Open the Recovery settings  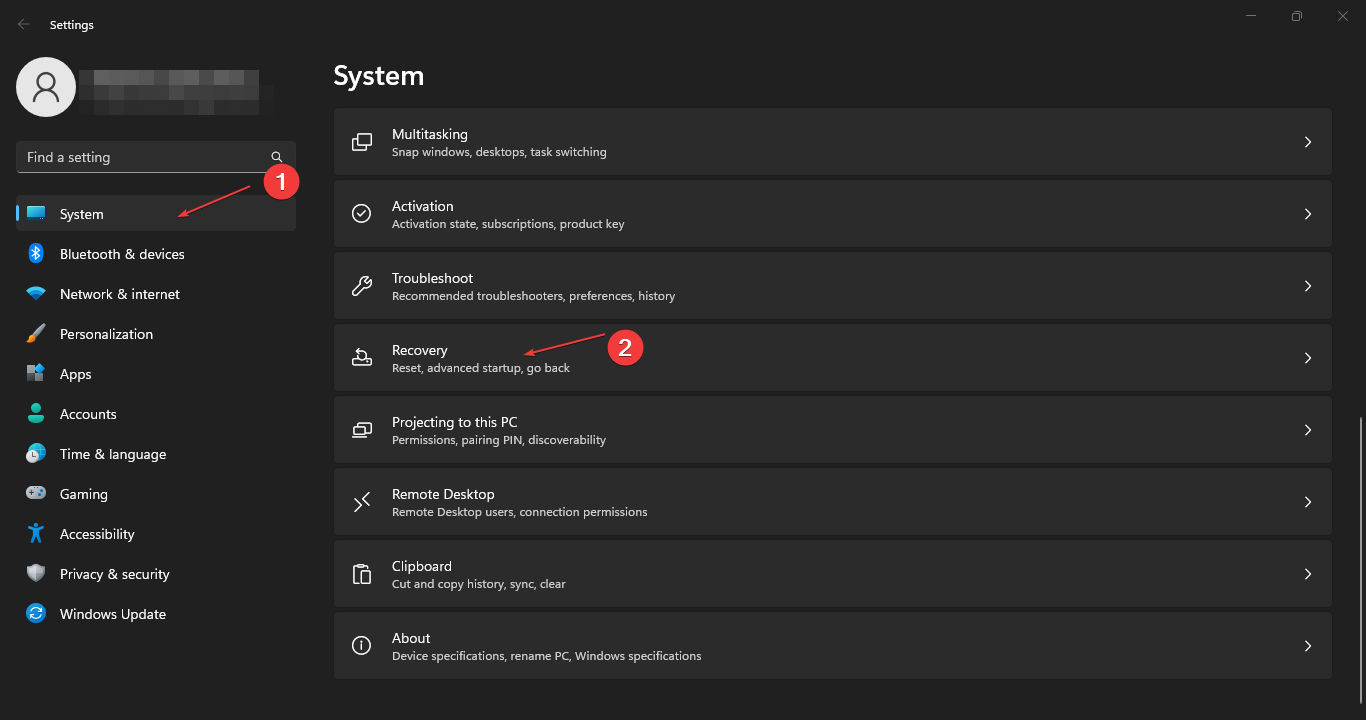833,358
